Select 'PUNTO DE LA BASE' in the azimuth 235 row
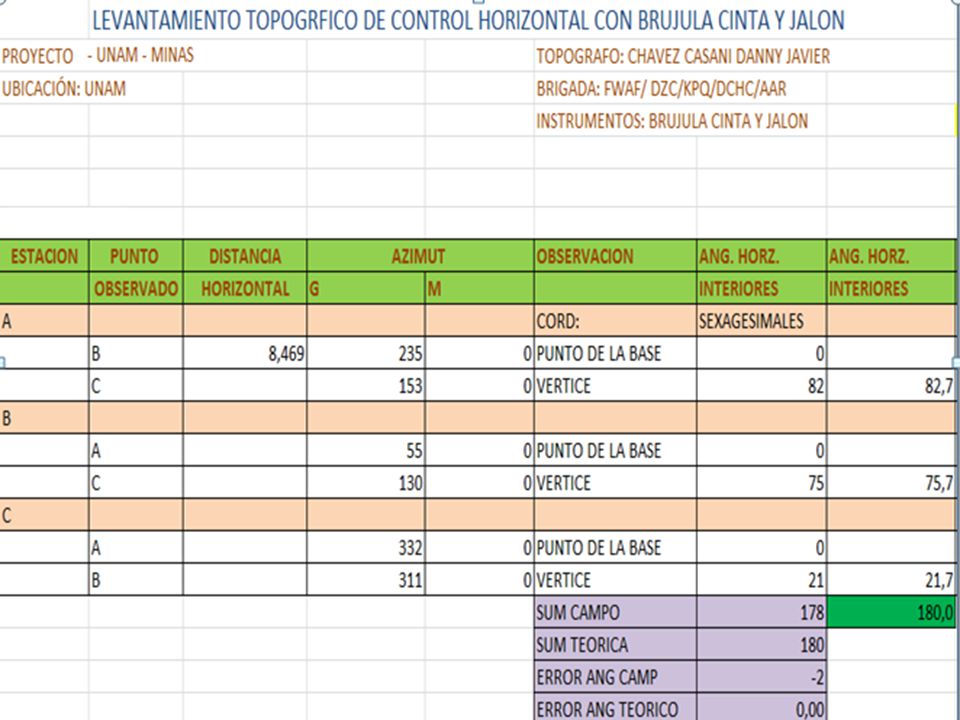 [615, 353]
